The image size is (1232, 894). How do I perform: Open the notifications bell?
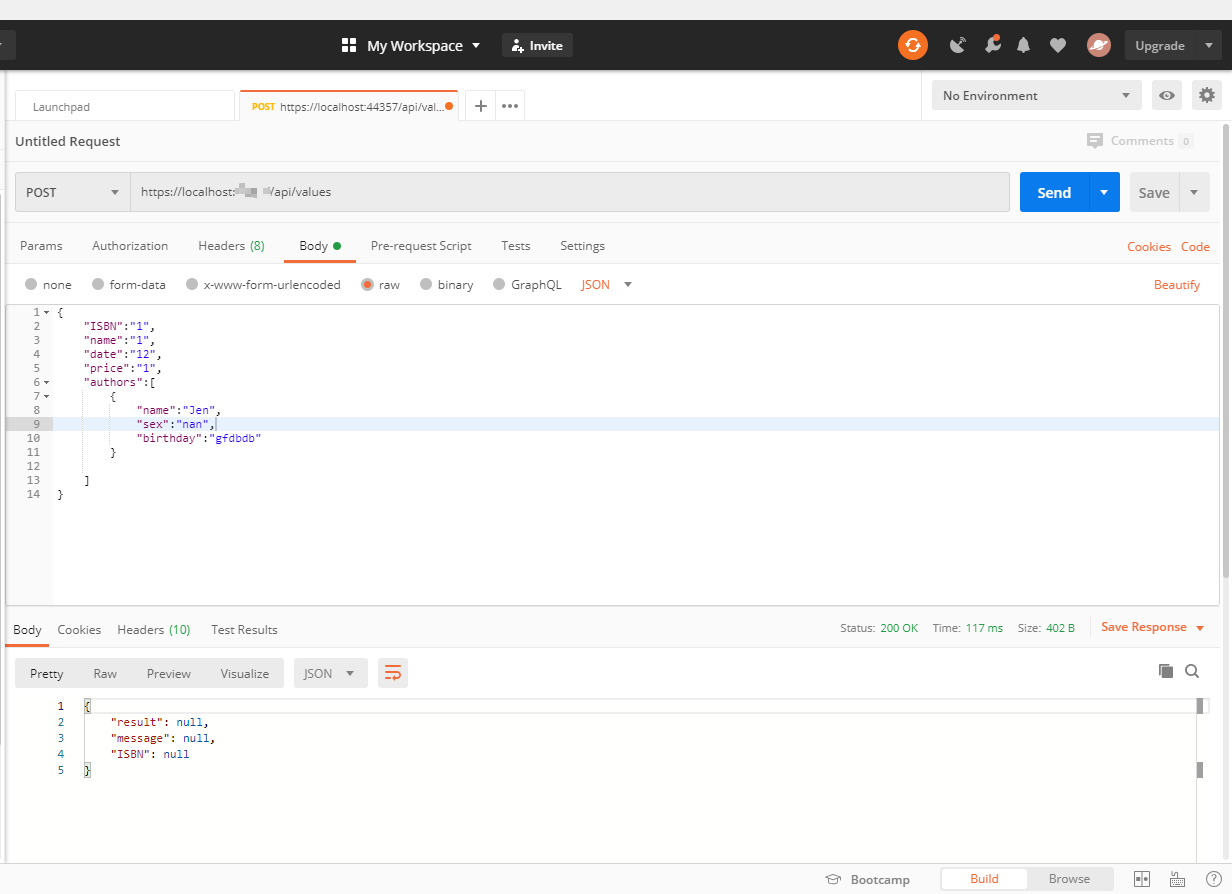click(x=1024, y=45)
